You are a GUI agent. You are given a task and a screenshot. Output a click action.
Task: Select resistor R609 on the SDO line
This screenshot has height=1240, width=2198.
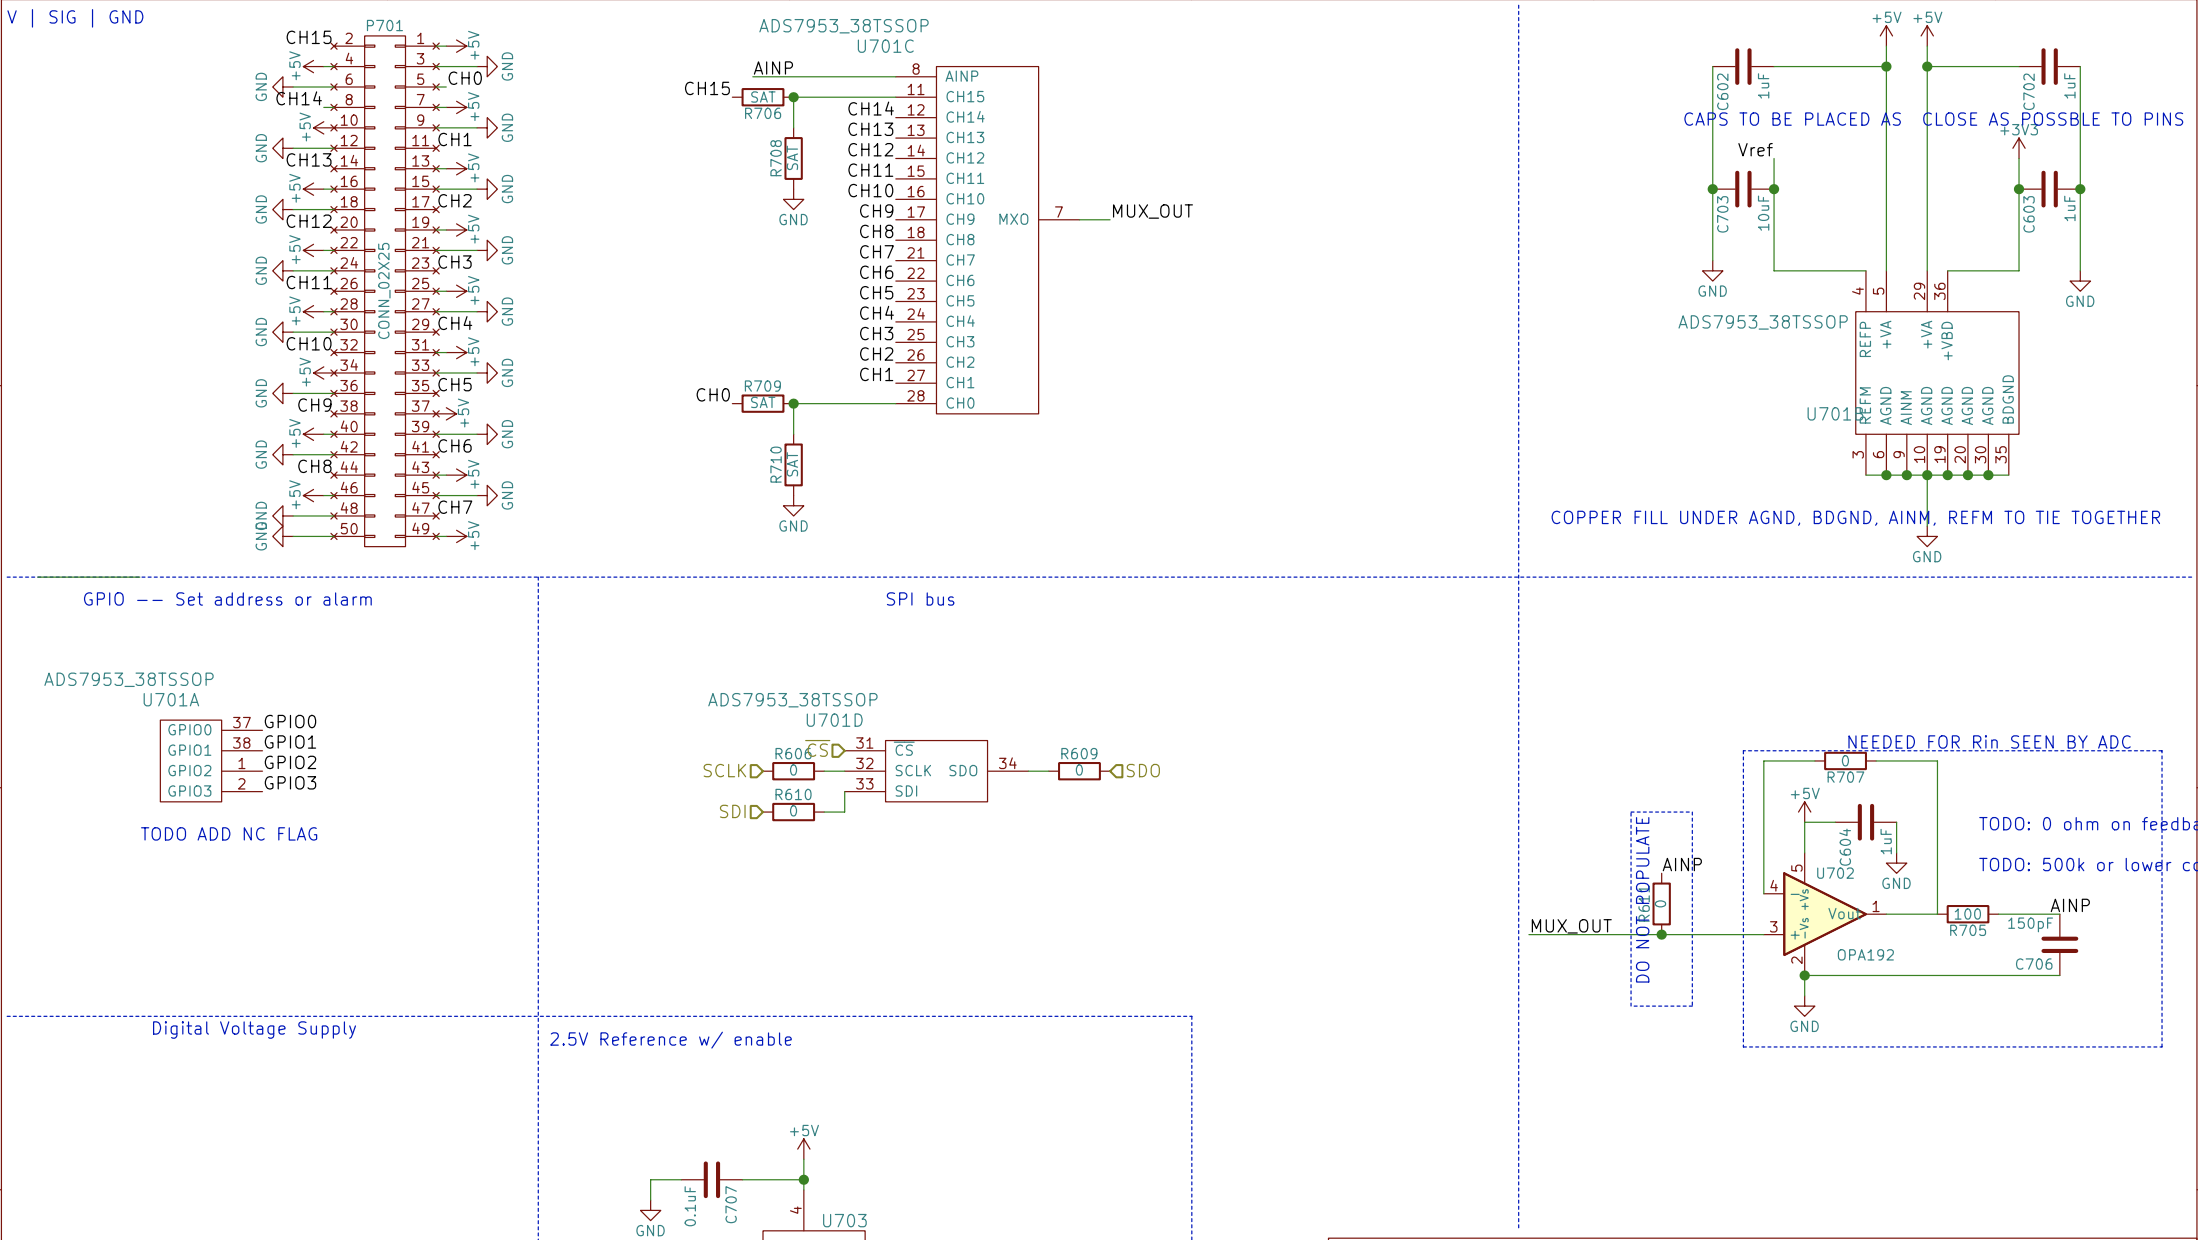pos(1079,771)
